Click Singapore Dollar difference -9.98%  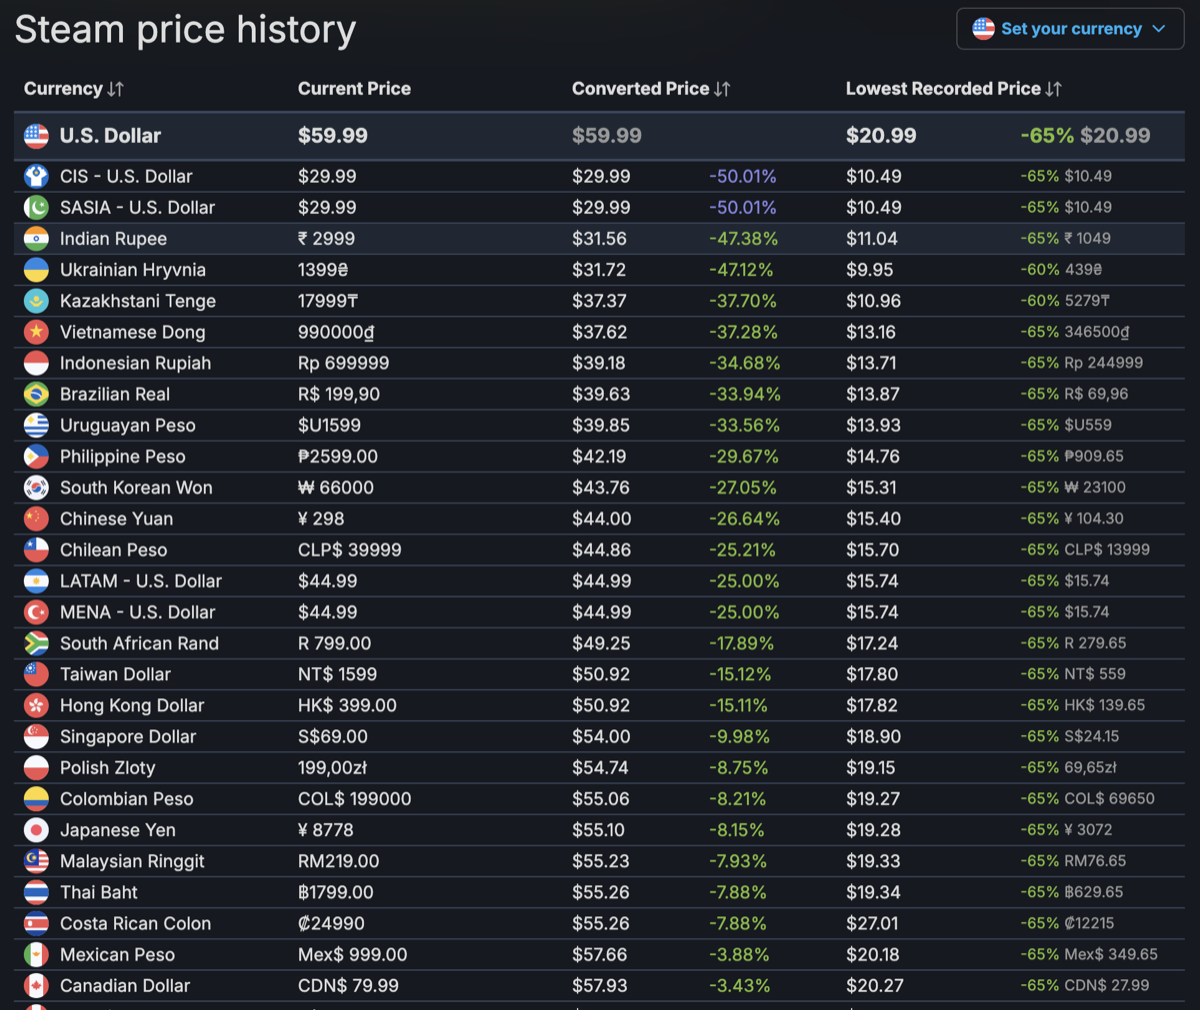pos(739,737)
